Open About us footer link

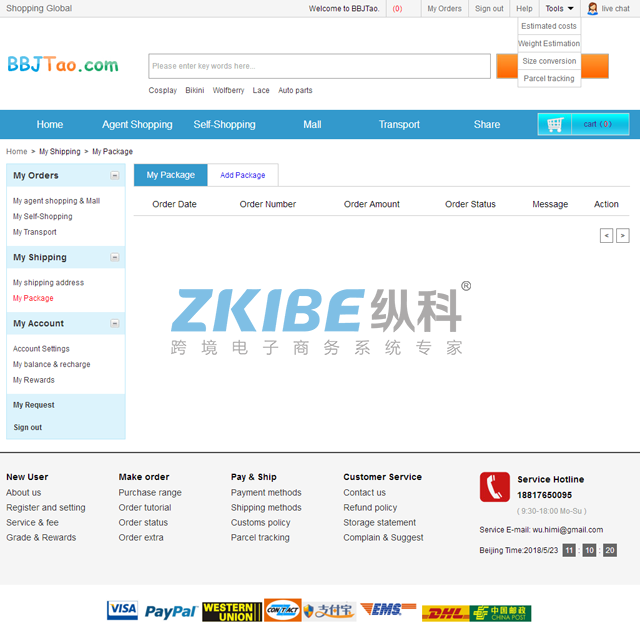24,493
